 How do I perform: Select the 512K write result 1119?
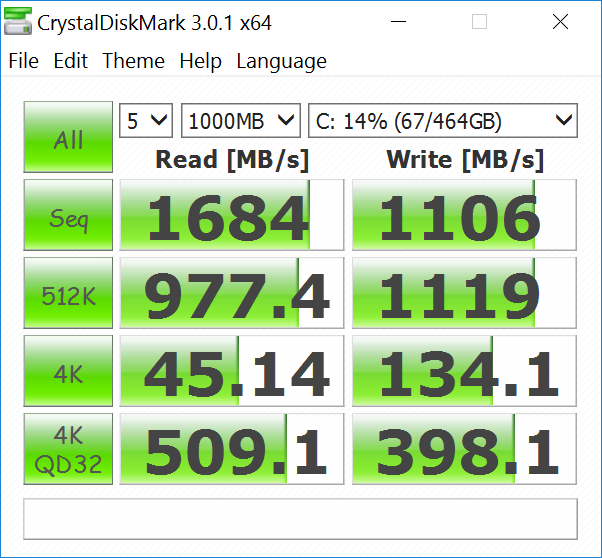click(x=464, y=293)
